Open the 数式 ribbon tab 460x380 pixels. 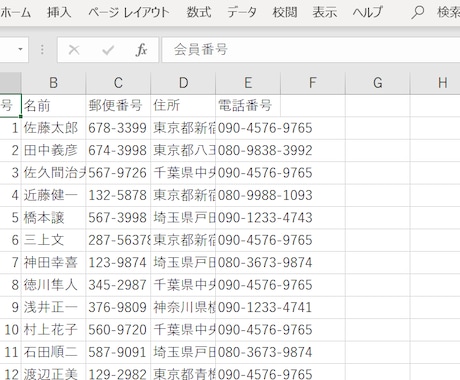199,13
